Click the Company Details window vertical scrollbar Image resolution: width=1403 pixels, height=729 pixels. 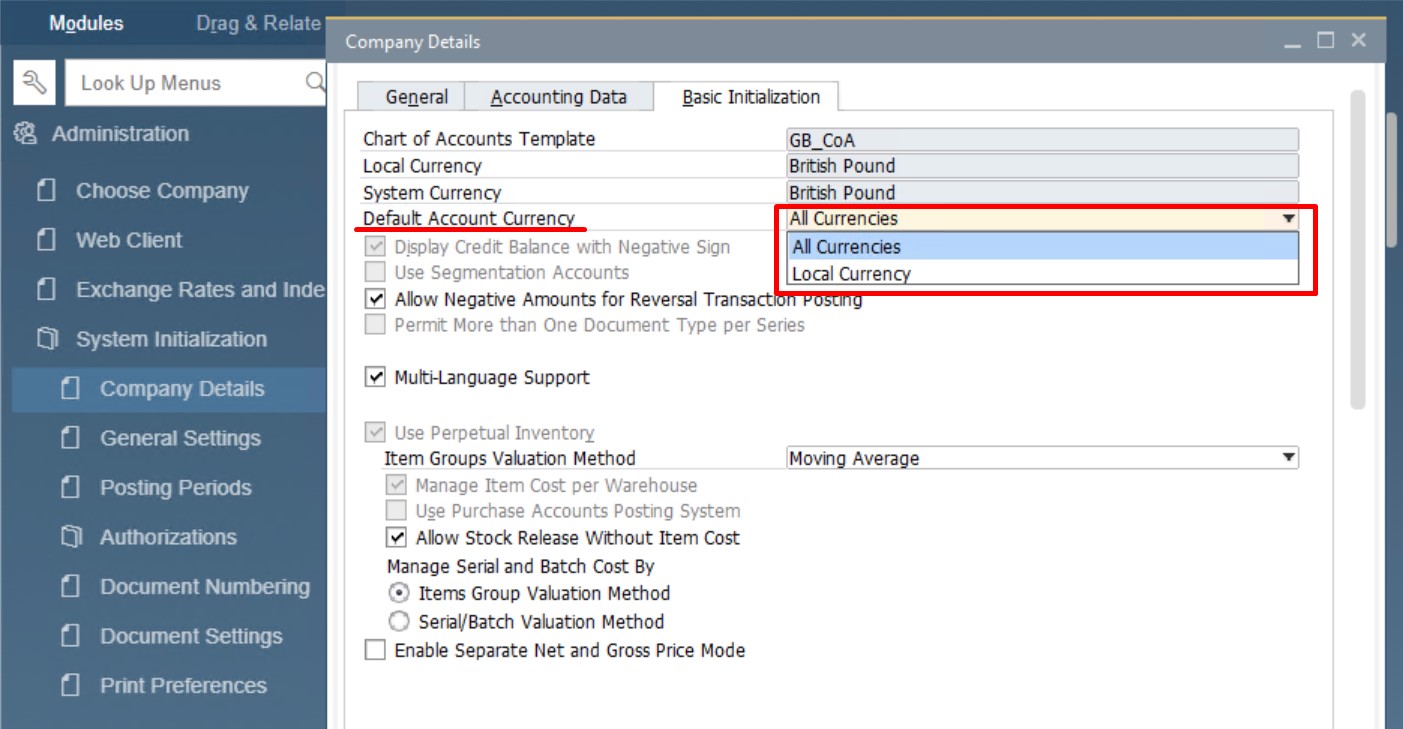click(1357, 250)
